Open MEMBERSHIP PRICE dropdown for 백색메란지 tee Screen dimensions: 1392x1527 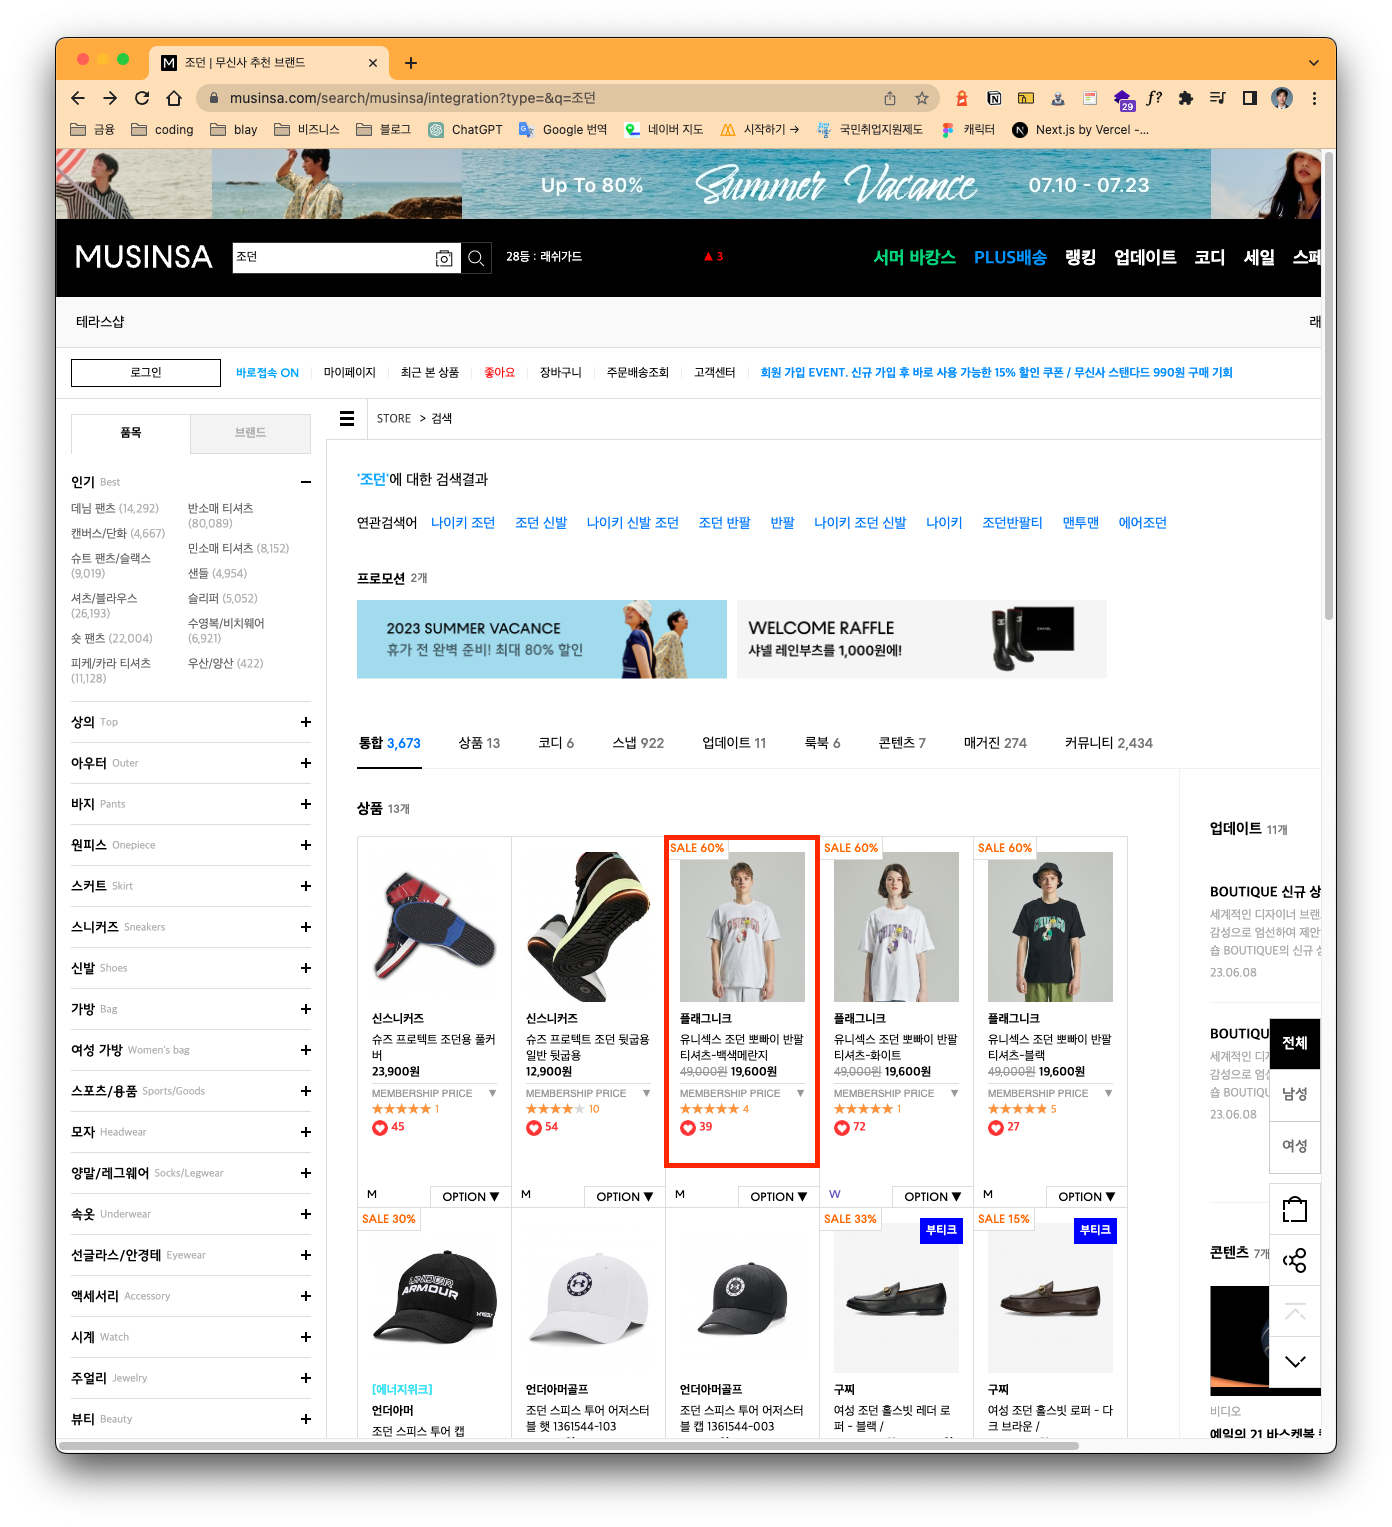[742, 1093]
